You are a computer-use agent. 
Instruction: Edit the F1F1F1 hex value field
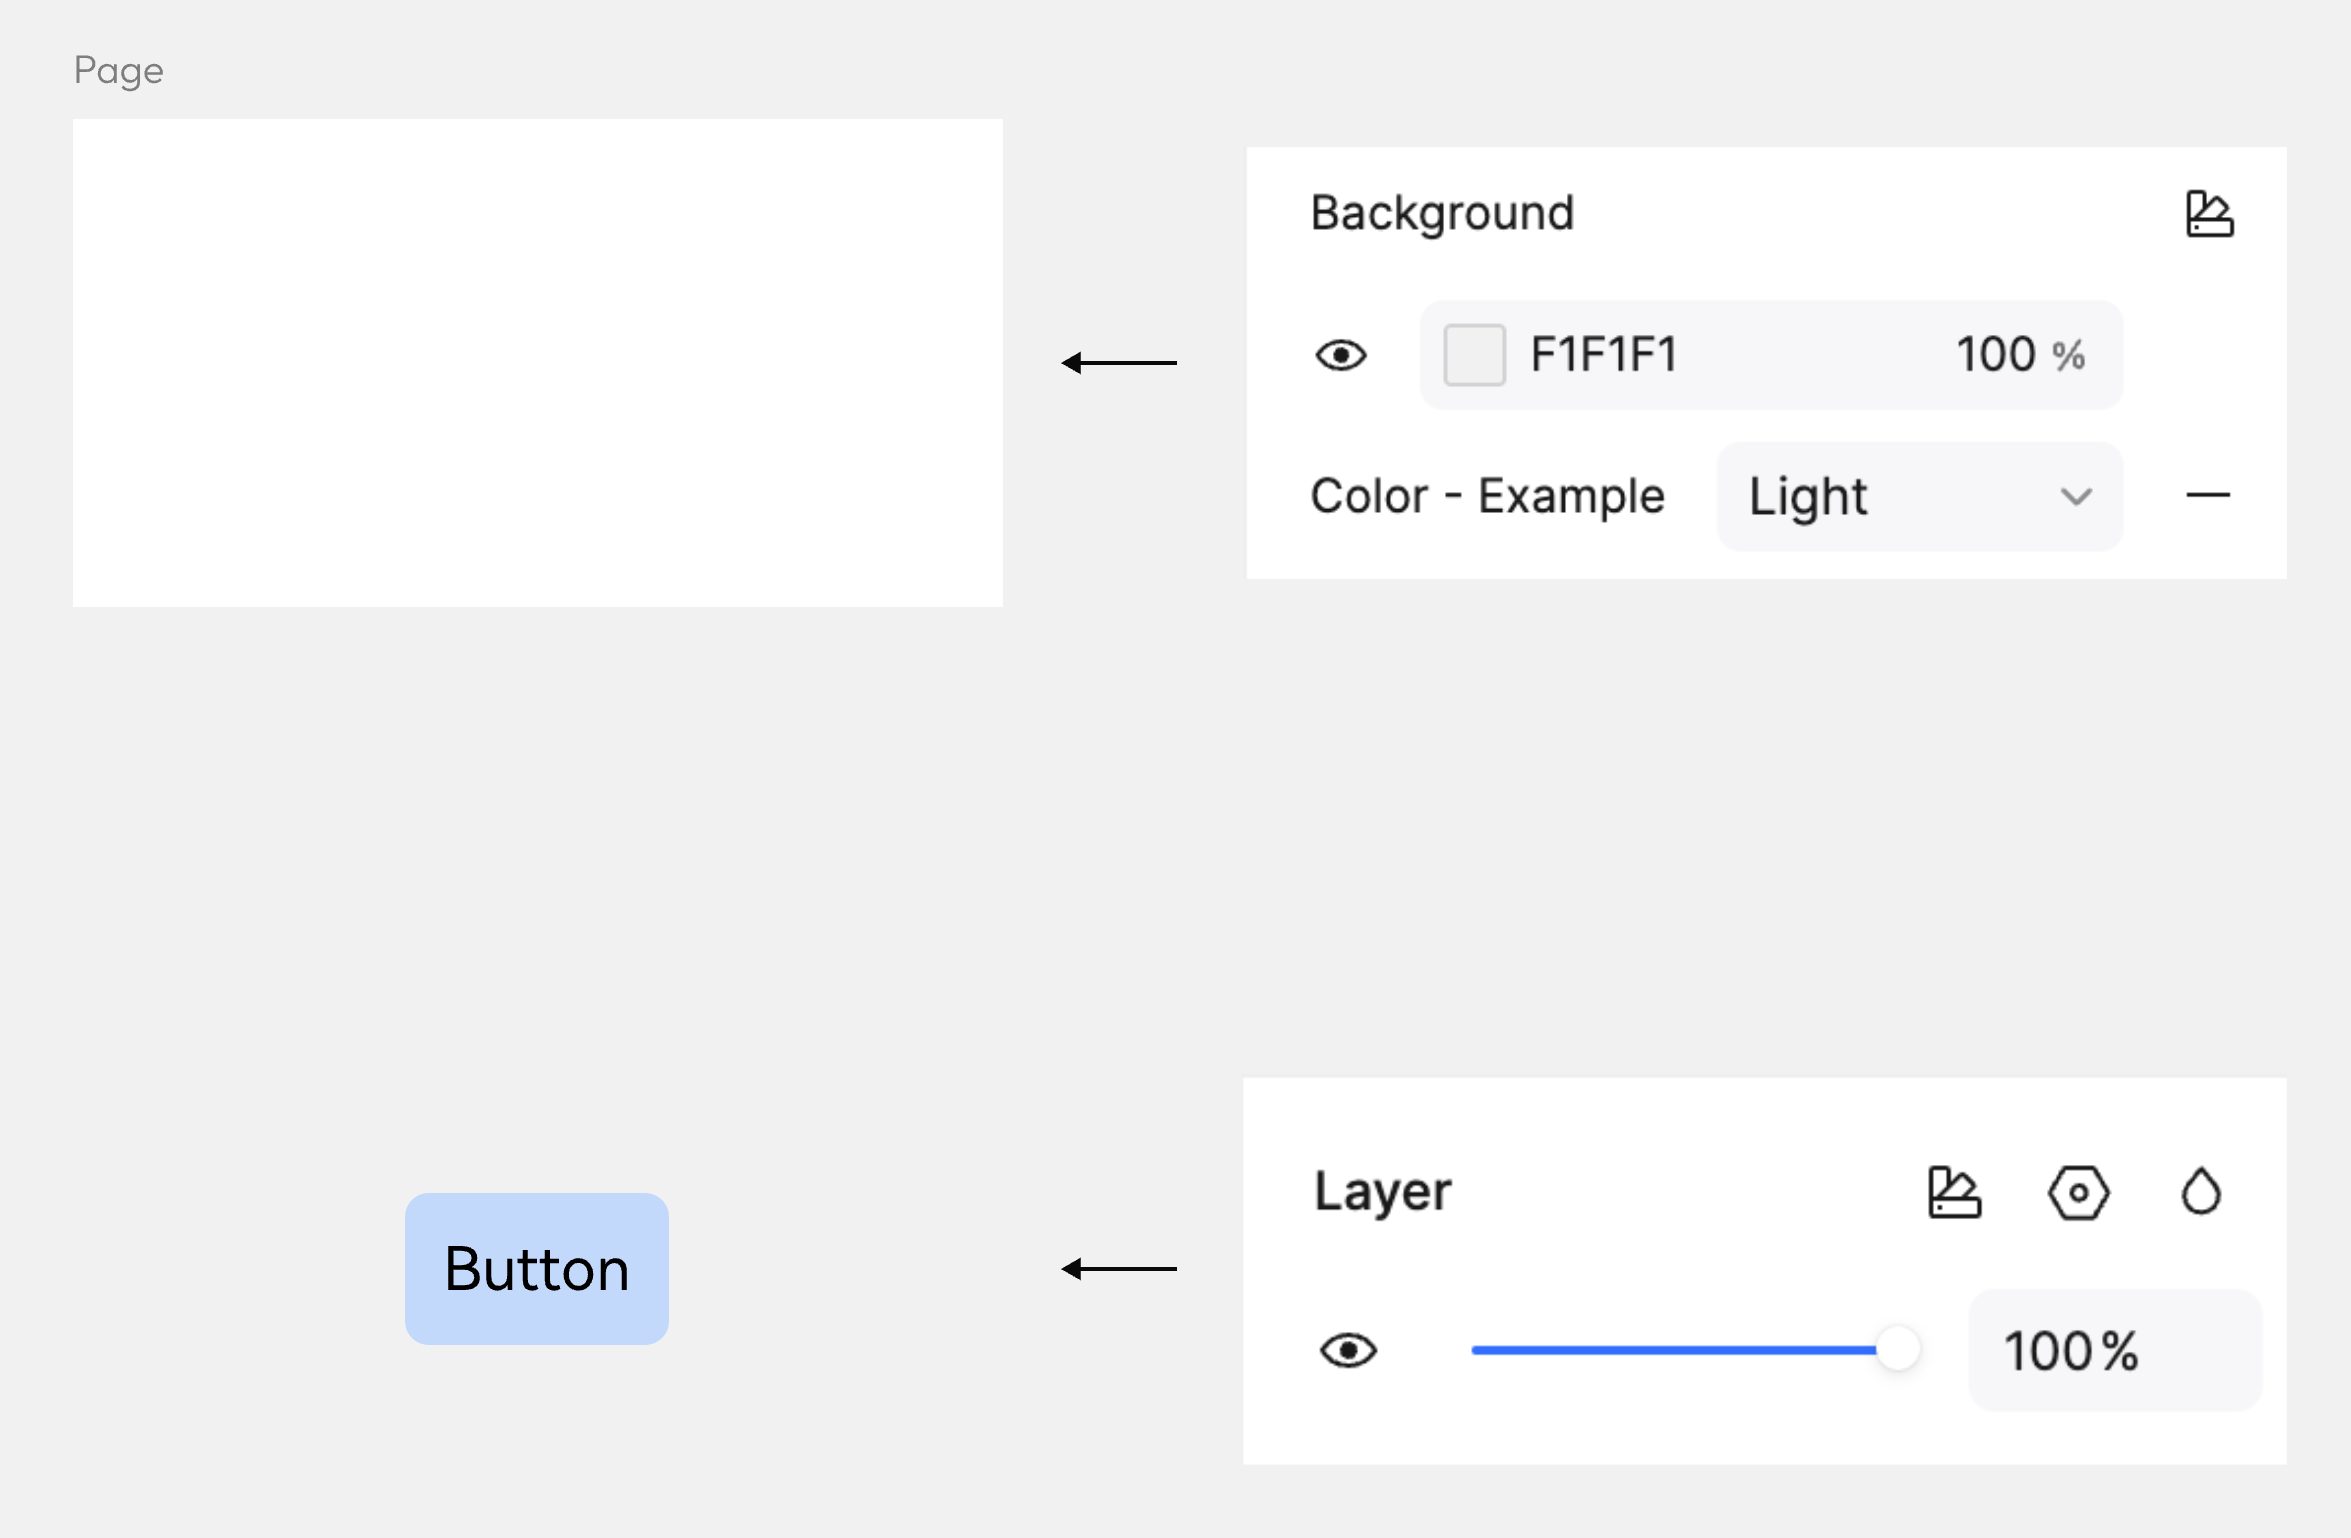1603,355
